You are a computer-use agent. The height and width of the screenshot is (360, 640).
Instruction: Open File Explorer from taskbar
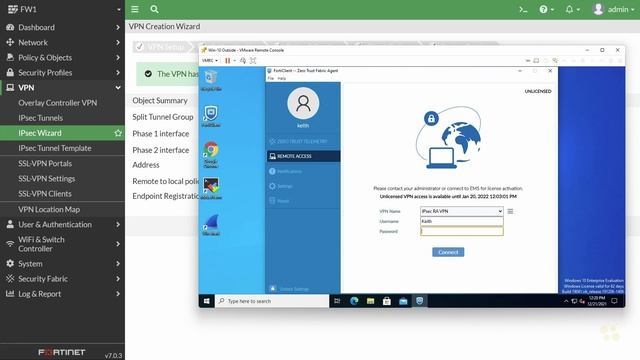(x=370, y=301)
